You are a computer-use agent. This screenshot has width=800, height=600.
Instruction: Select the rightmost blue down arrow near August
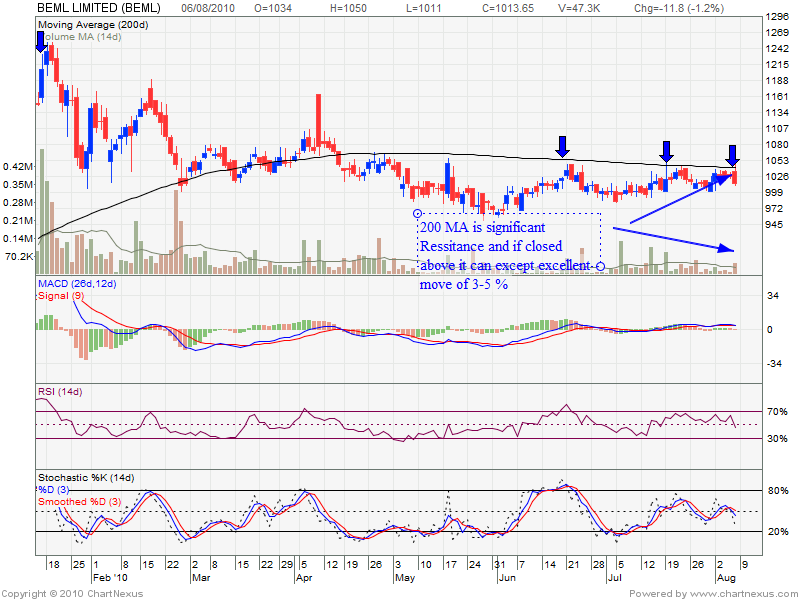click(732, 155)
